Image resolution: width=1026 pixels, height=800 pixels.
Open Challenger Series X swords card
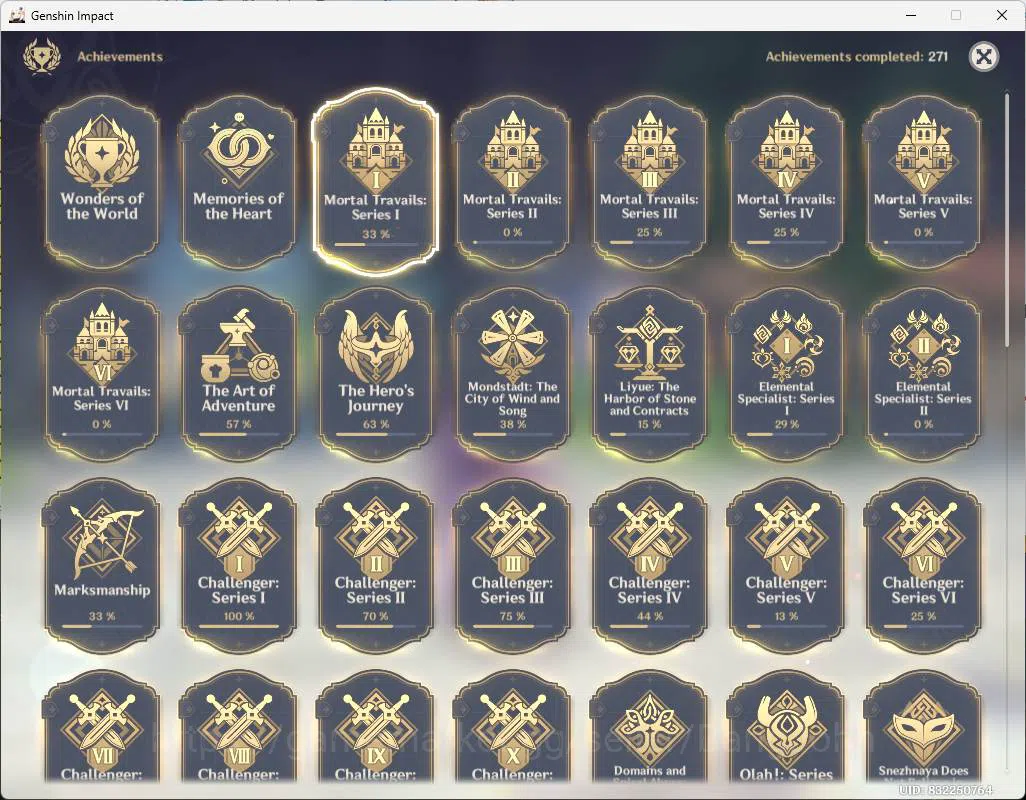coord(512,727)
